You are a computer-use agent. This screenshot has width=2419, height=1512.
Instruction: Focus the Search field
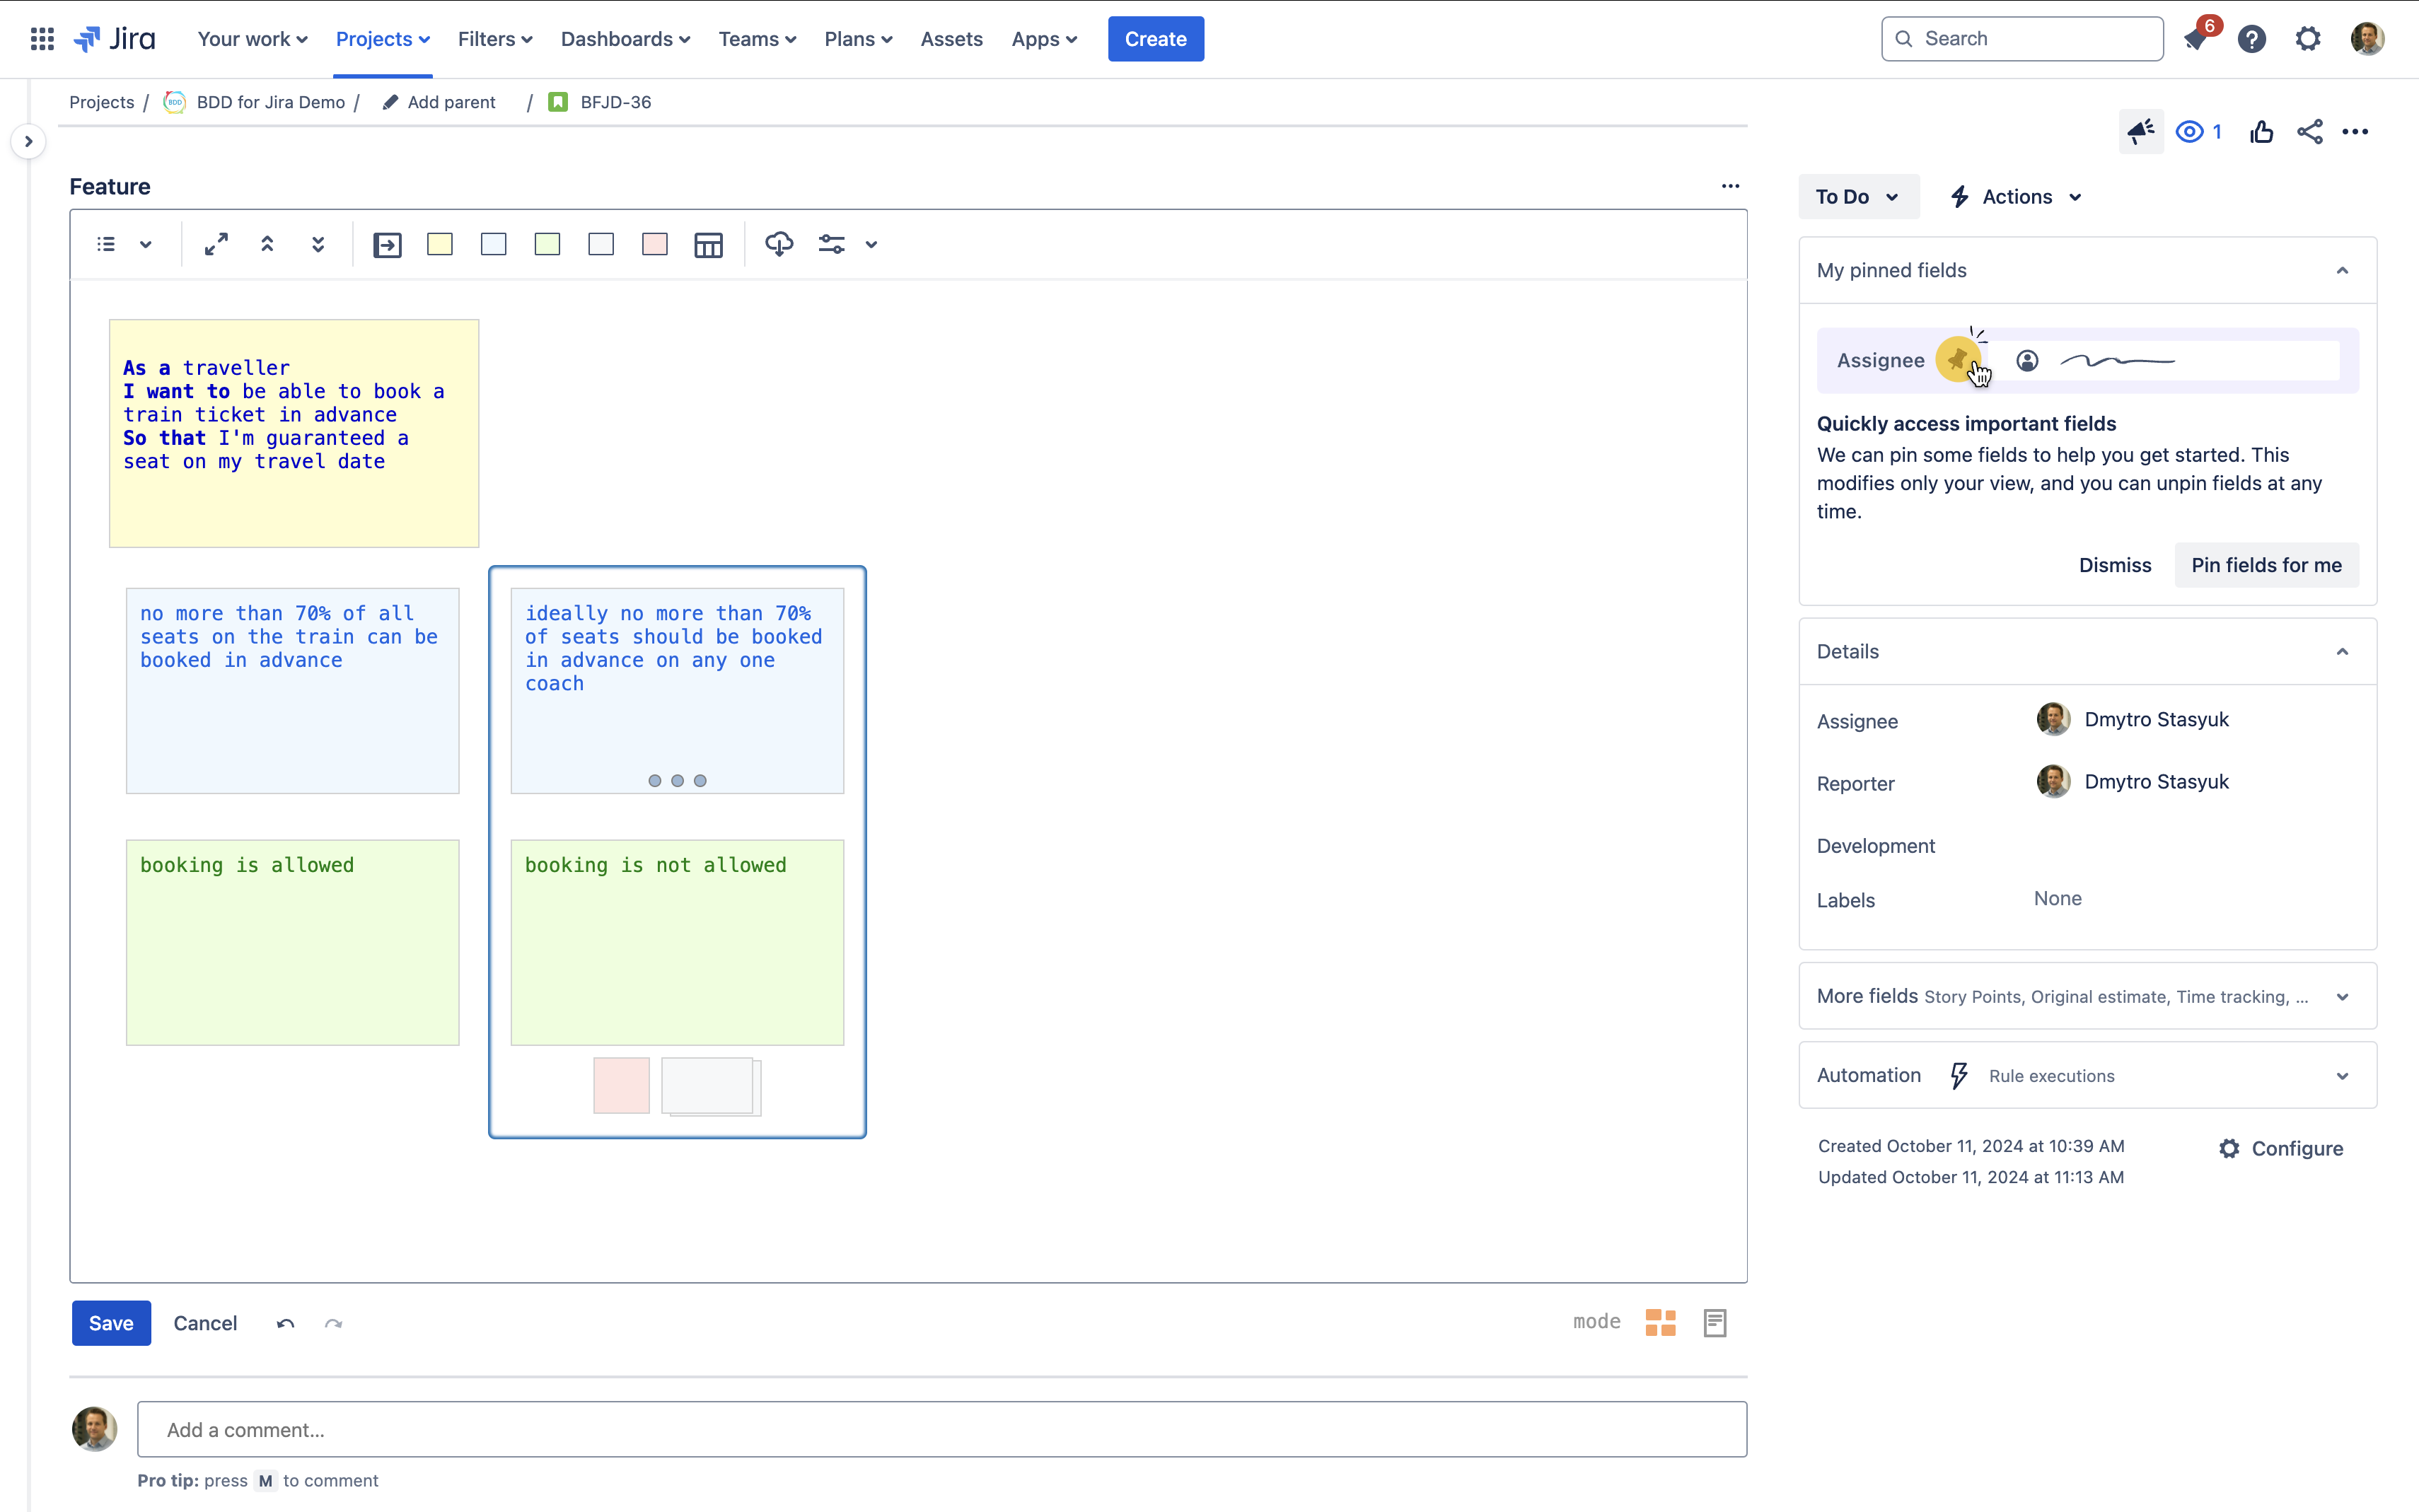click(x=2022, y=39)
